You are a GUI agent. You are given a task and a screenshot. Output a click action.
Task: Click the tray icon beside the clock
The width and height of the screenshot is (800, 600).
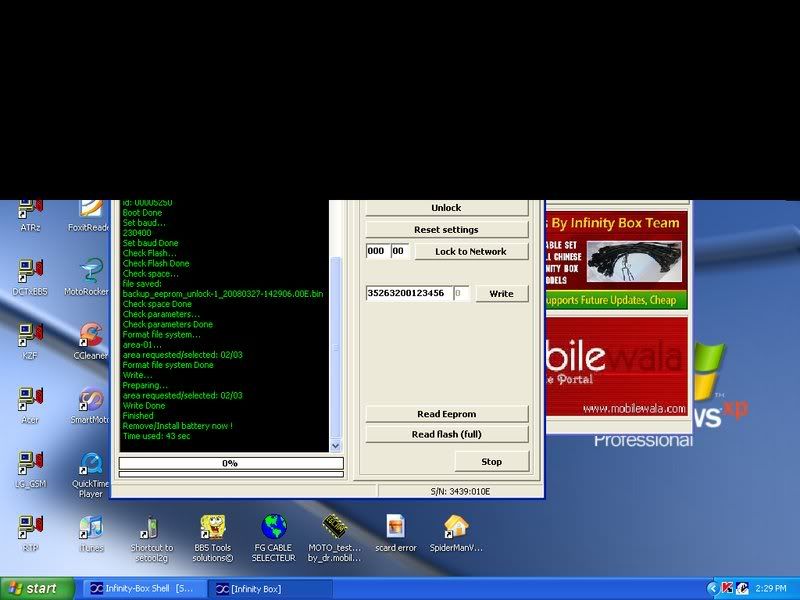point(742,588)
